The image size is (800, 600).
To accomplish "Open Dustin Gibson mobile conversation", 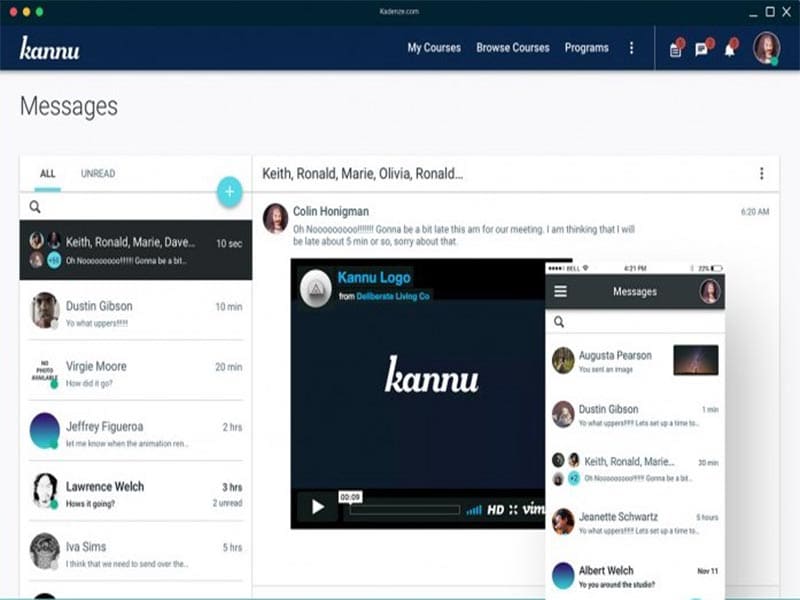I will tap(635, 414).
